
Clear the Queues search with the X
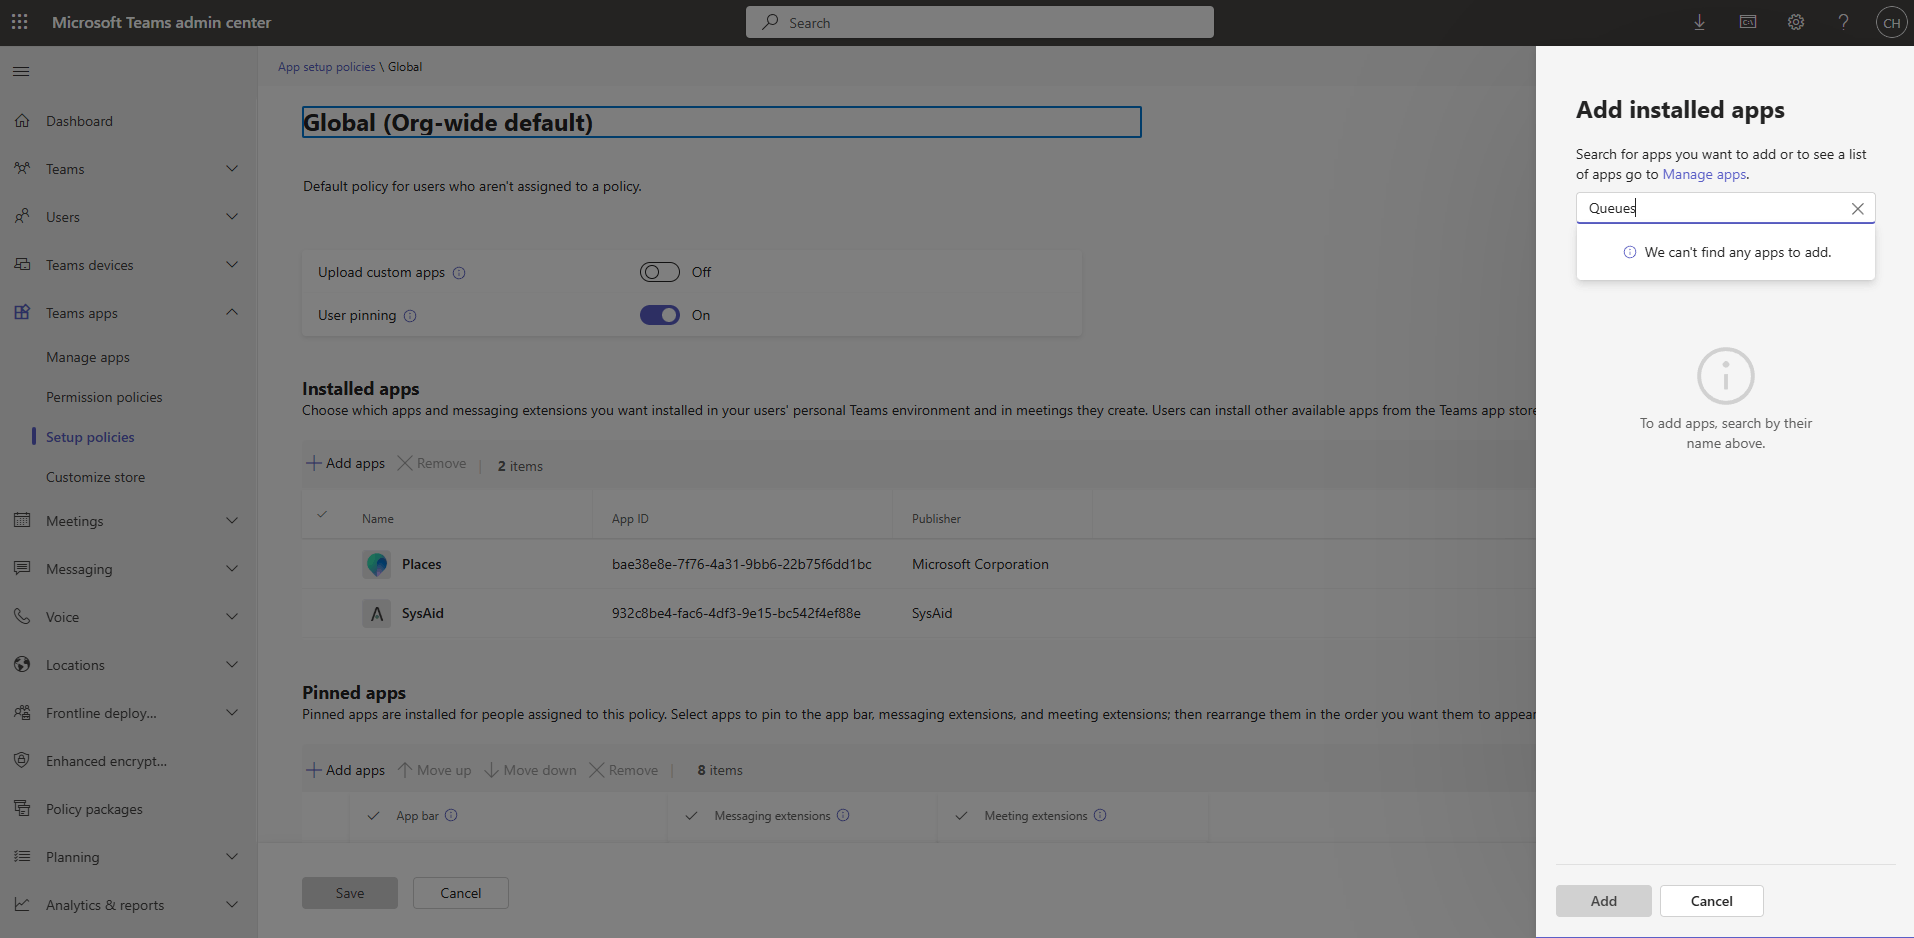click(1858, 208)
